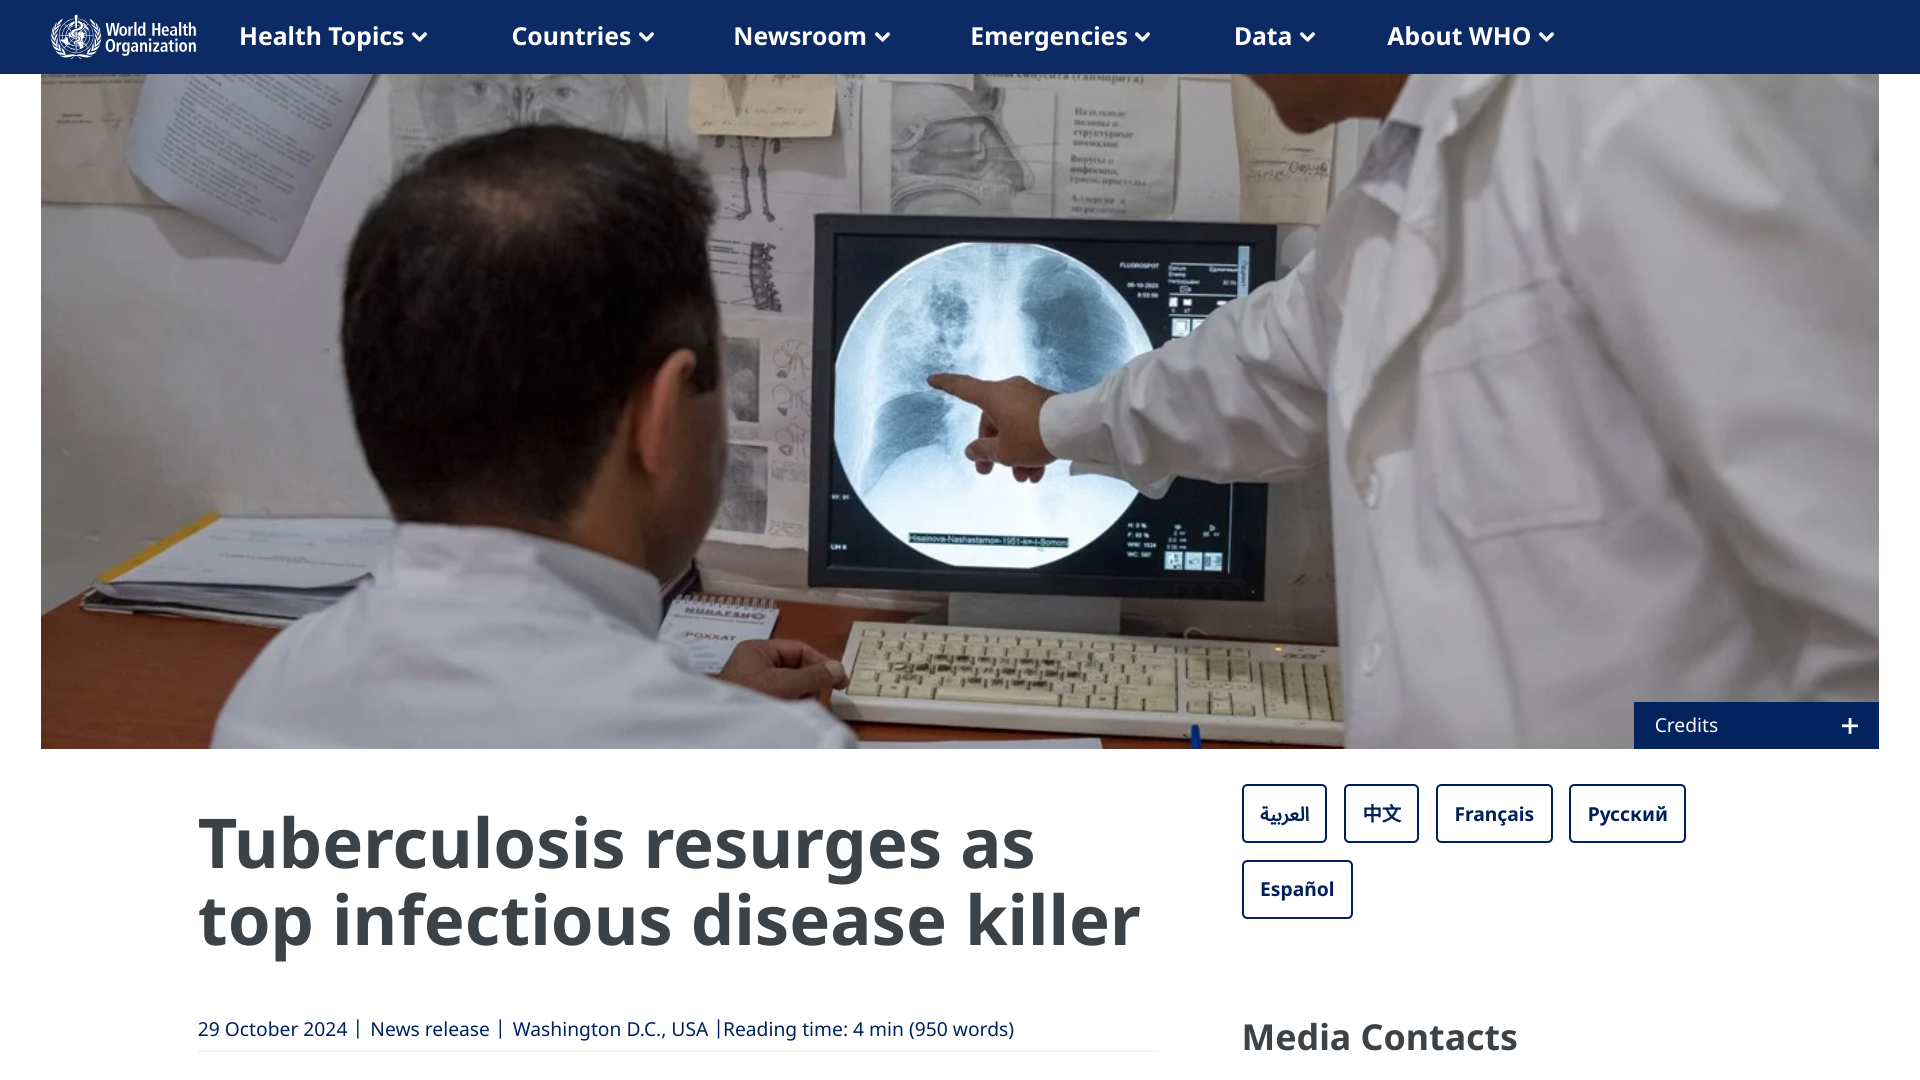Select the Русский language button
1920x1080 pixels.
1627,814
